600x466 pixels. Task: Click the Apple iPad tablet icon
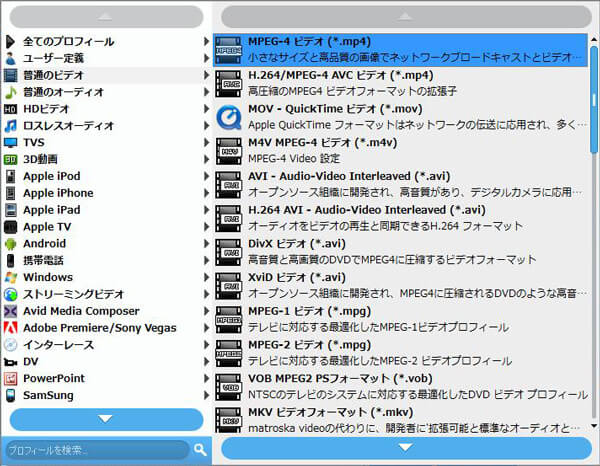pyautogui.click(x=10, y=210)
